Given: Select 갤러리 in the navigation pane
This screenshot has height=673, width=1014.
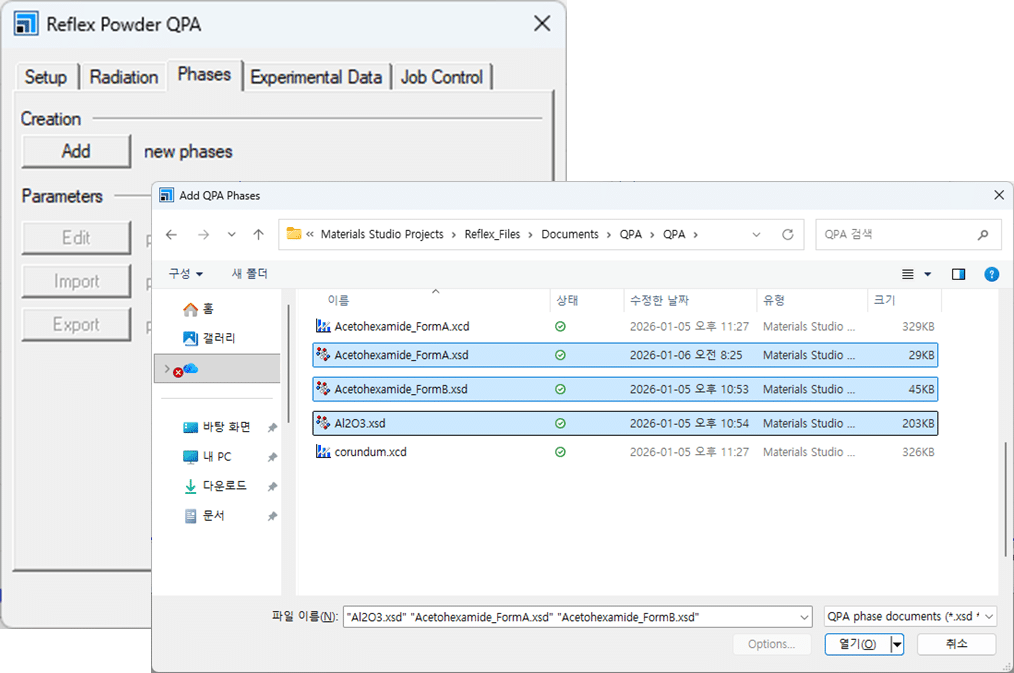Looking at the screenshot, I should click(x=210, y=338).
